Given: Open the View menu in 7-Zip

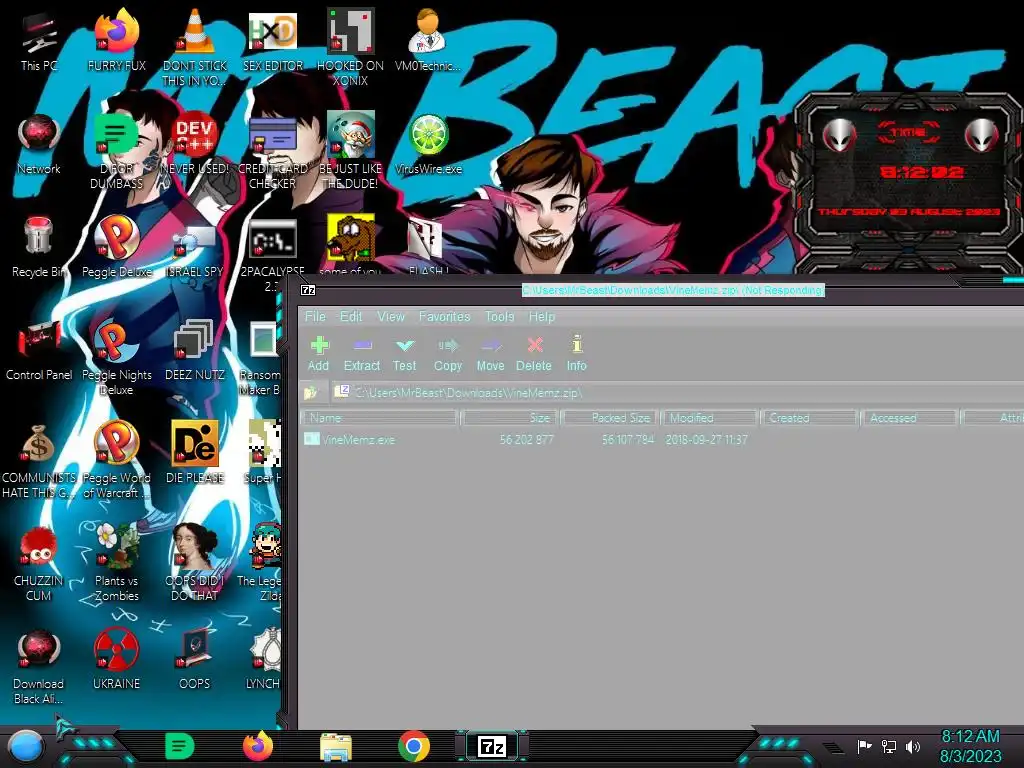Looking at the screenshot, I should click(x=391, y=317).
